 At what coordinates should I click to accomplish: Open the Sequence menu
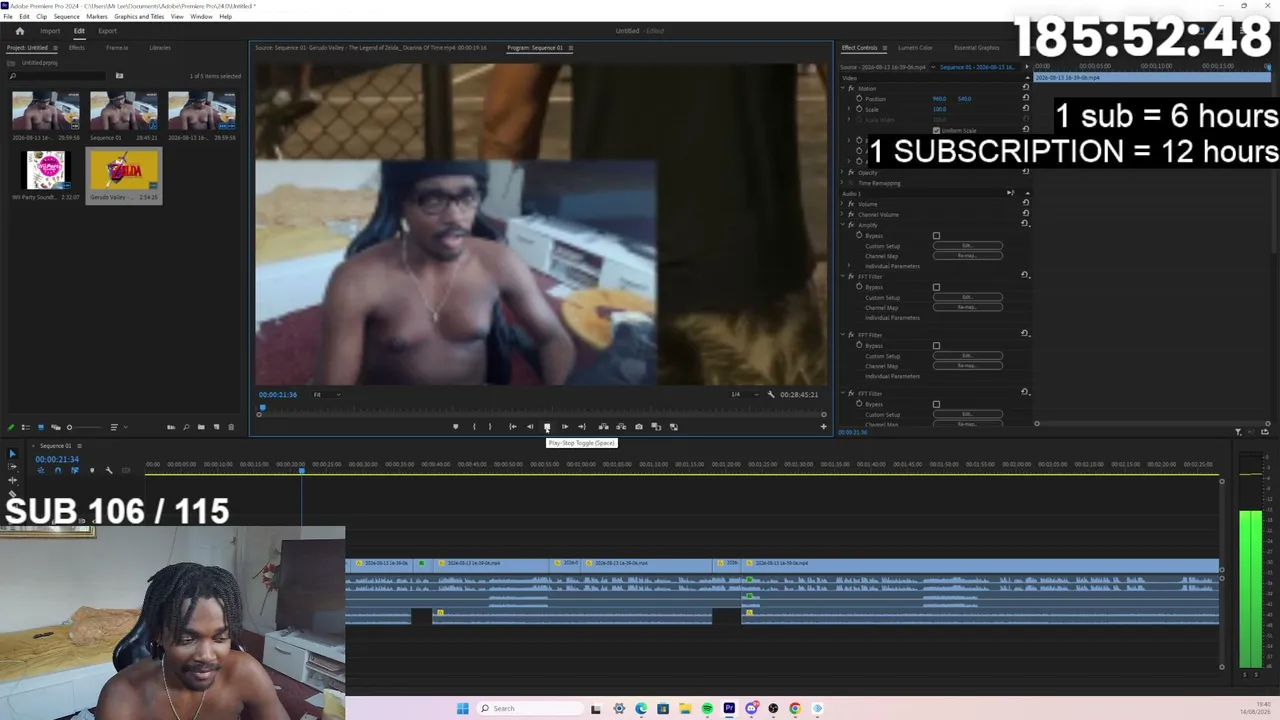click(x=66, y=17)
